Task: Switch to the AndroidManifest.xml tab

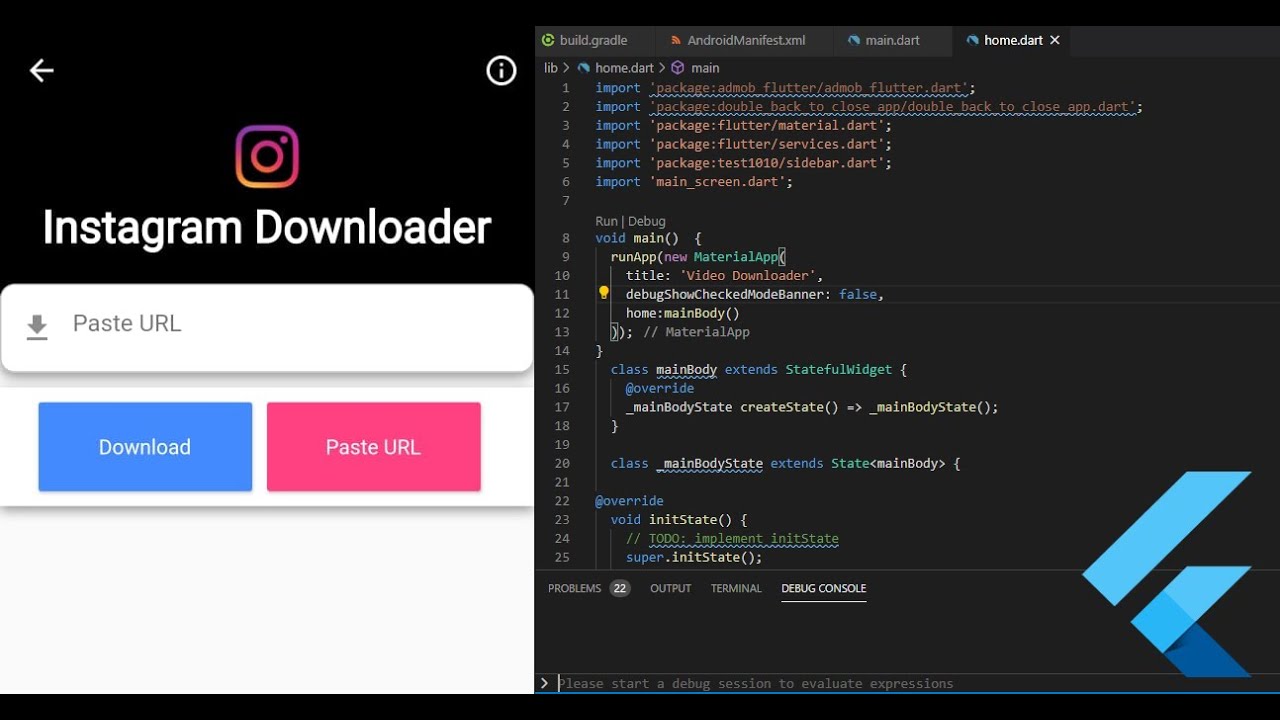Action: click(x=746, y=40)
